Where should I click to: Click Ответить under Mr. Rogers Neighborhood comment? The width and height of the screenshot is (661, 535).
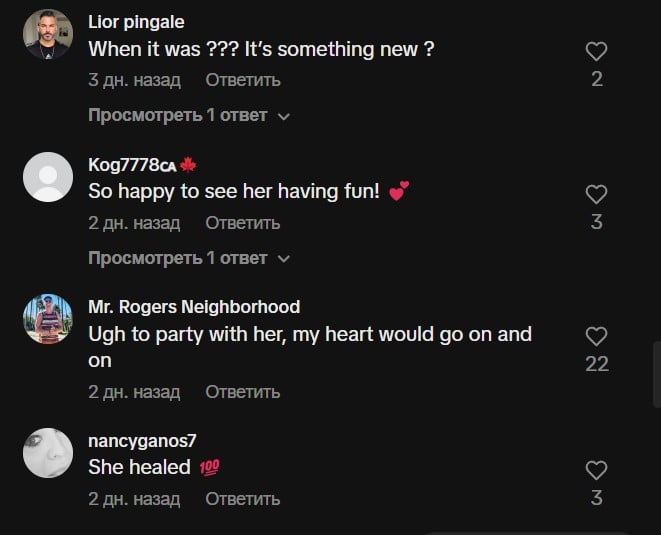pos(243,392)
